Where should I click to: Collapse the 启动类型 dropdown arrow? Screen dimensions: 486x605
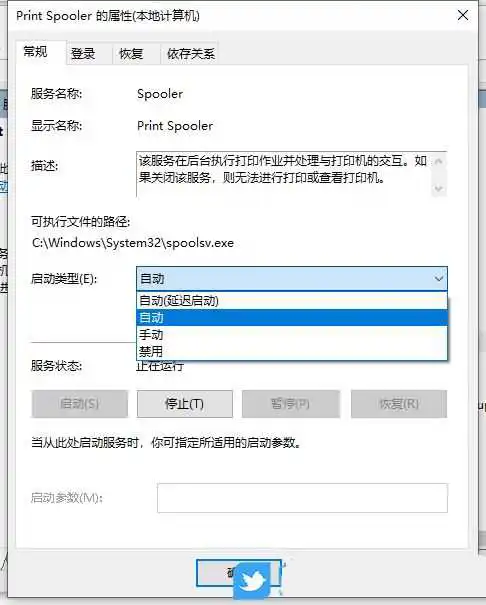[x=439, y=278]
